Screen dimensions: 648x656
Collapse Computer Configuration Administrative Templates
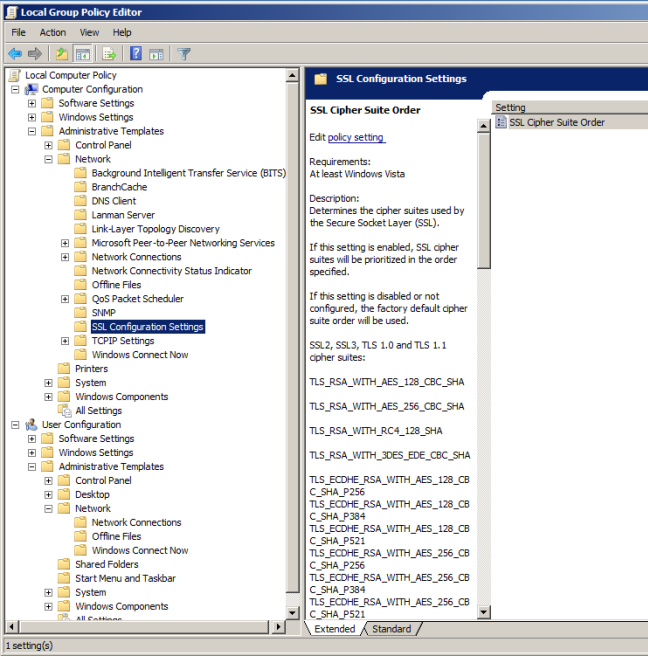tap(32, 131)
